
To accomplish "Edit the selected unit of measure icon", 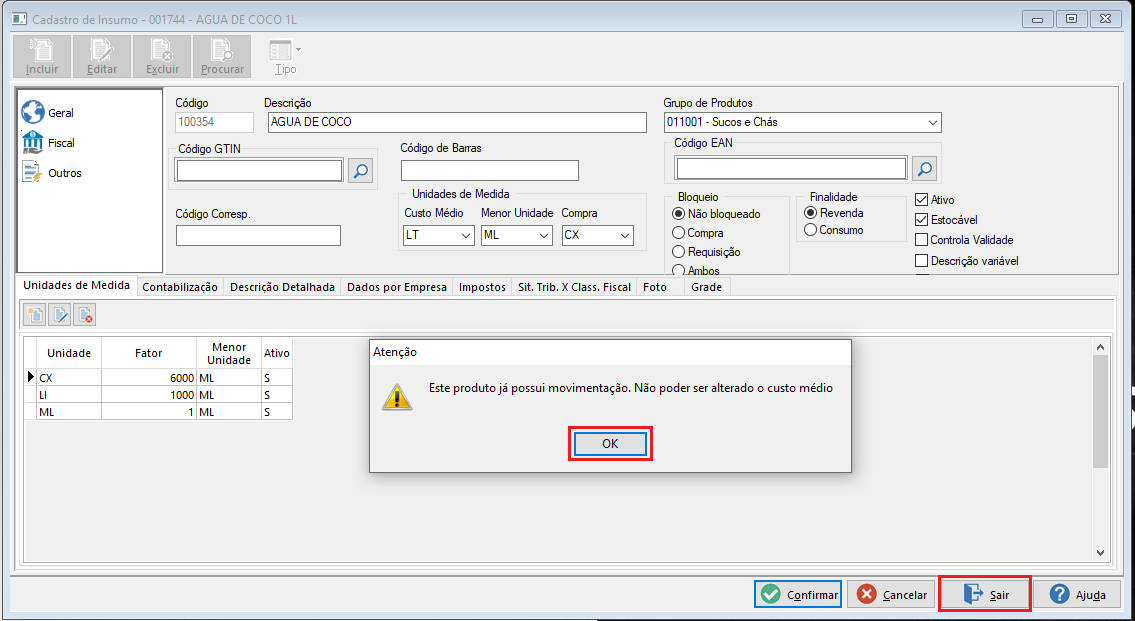I will [x=60, y=315].
